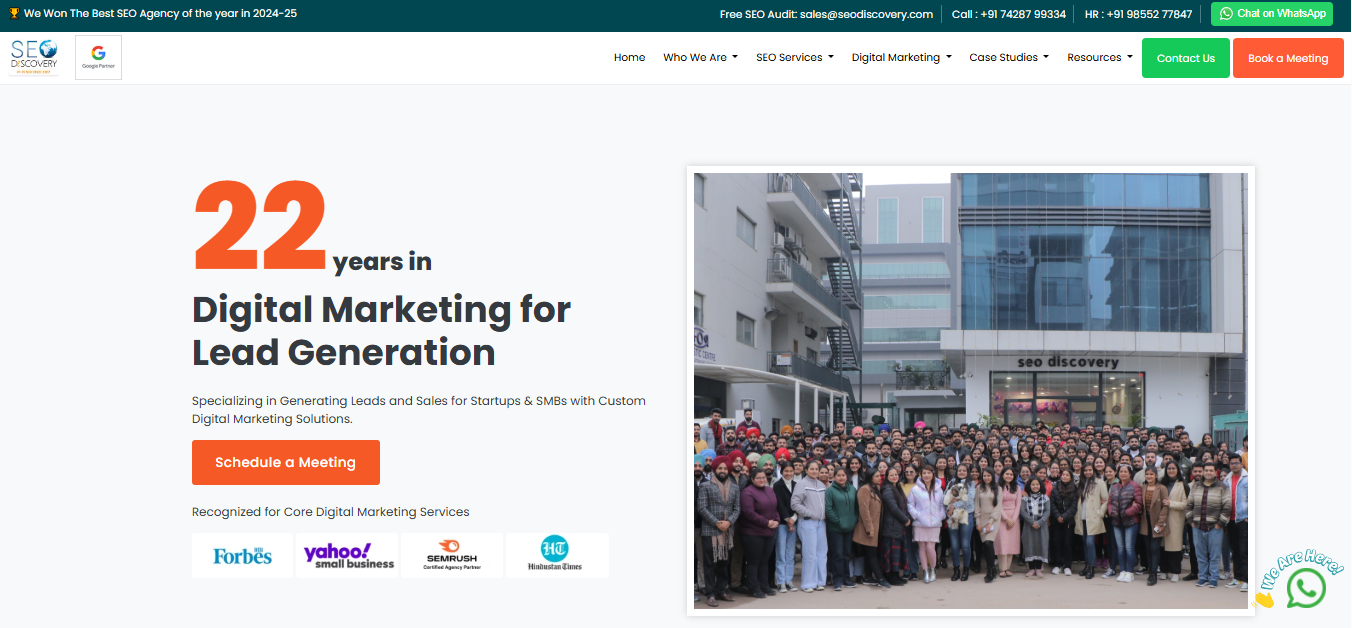This screenshot has width=1352, height=628.
Task: Click the Recognized for Core Digital Marketing Services text
Action: [x=330, y=512]
